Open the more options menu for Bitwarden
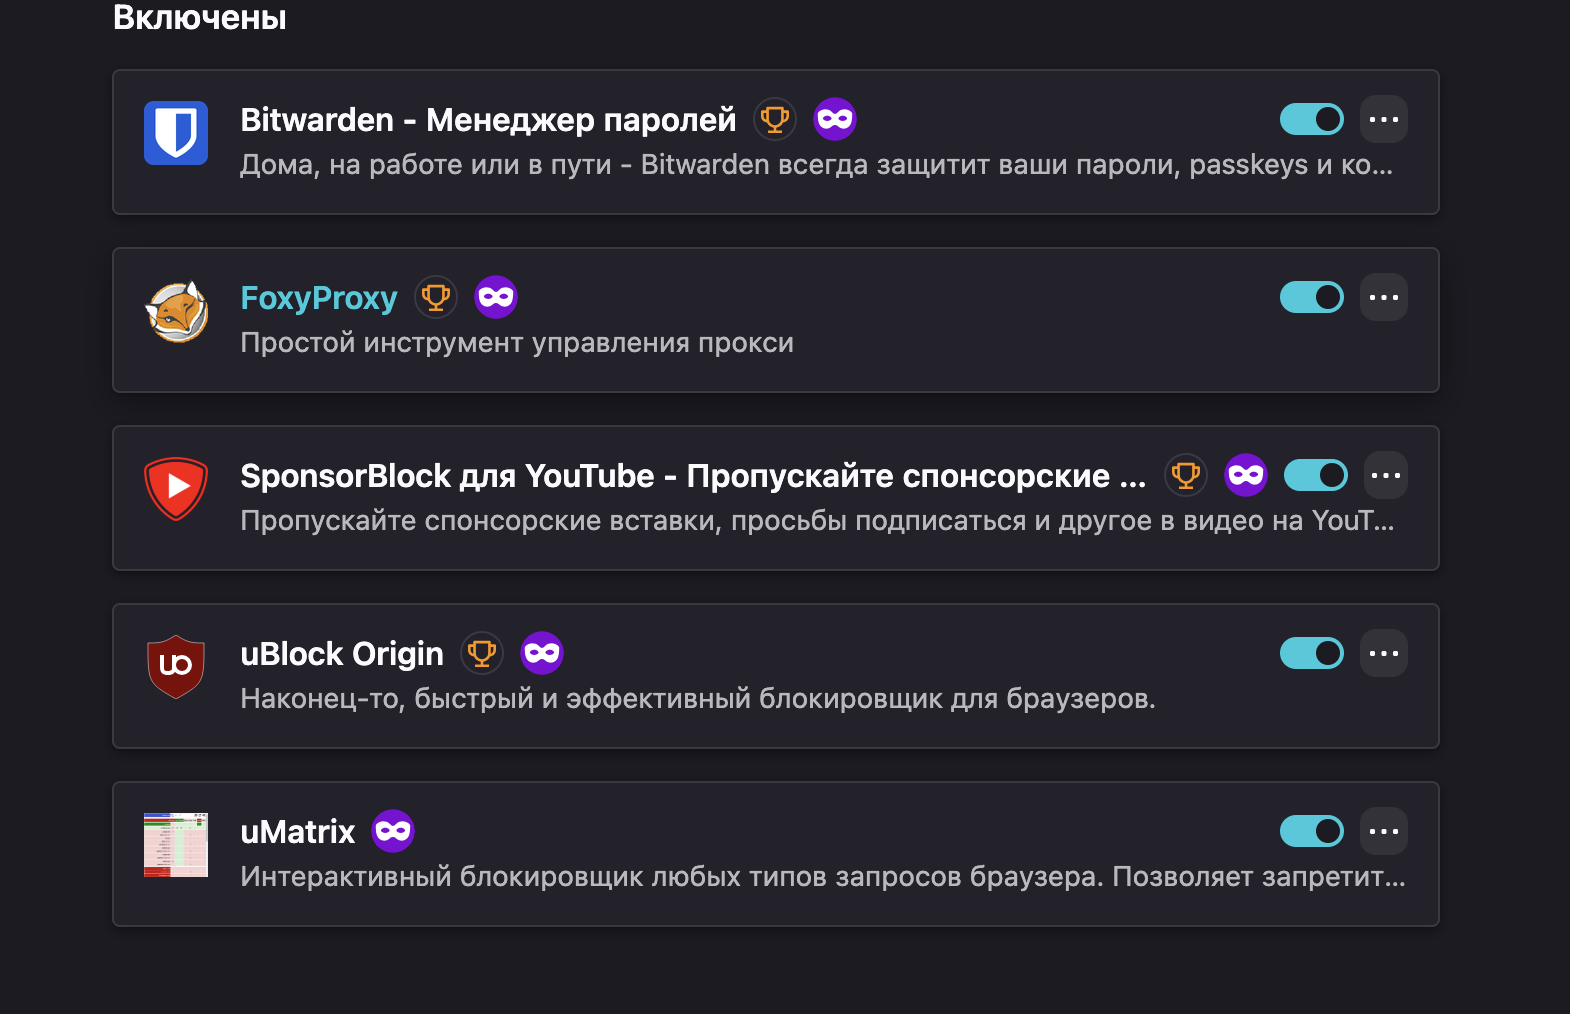Screen dimensions: 1570x1014 [1384, 119]
